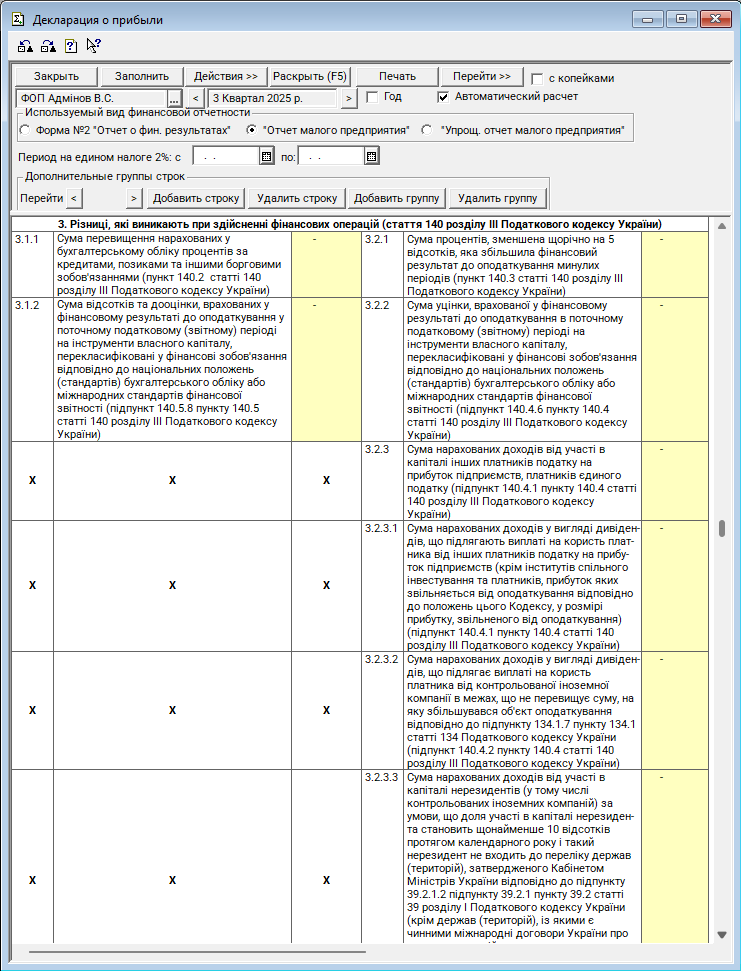The image size is (741, 971).
Task: Click the first toolbar icon with a lock
Action: pyautogui.click(x=25, y=45)
